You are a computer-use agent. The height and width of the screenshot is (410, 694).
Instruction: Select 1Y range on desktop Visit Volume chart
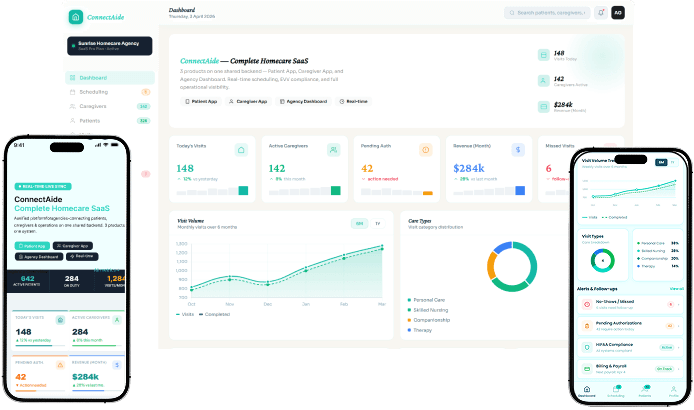click(378, 224)
